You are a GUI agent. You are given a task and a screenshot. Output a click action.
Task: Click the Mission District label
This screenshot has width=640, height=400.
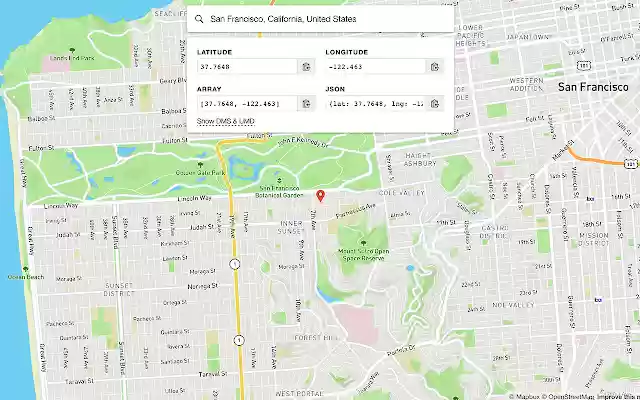click(x=593, y=239)
